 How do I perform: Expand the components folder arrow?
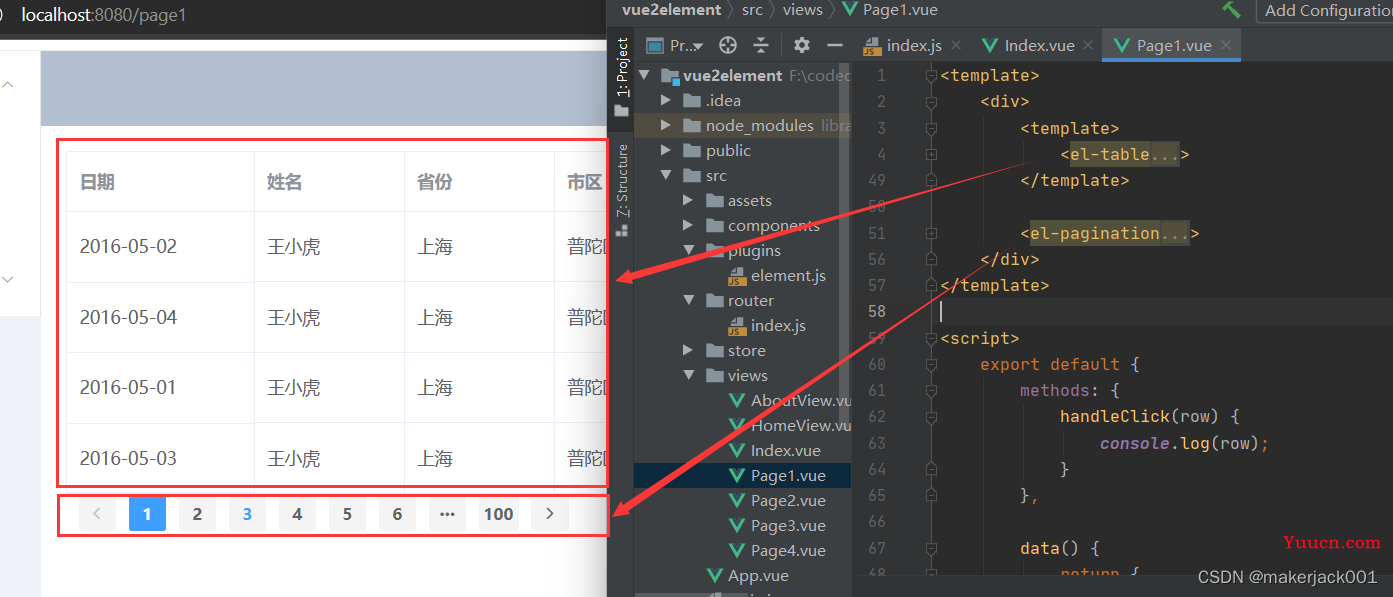tap(688, 225)
